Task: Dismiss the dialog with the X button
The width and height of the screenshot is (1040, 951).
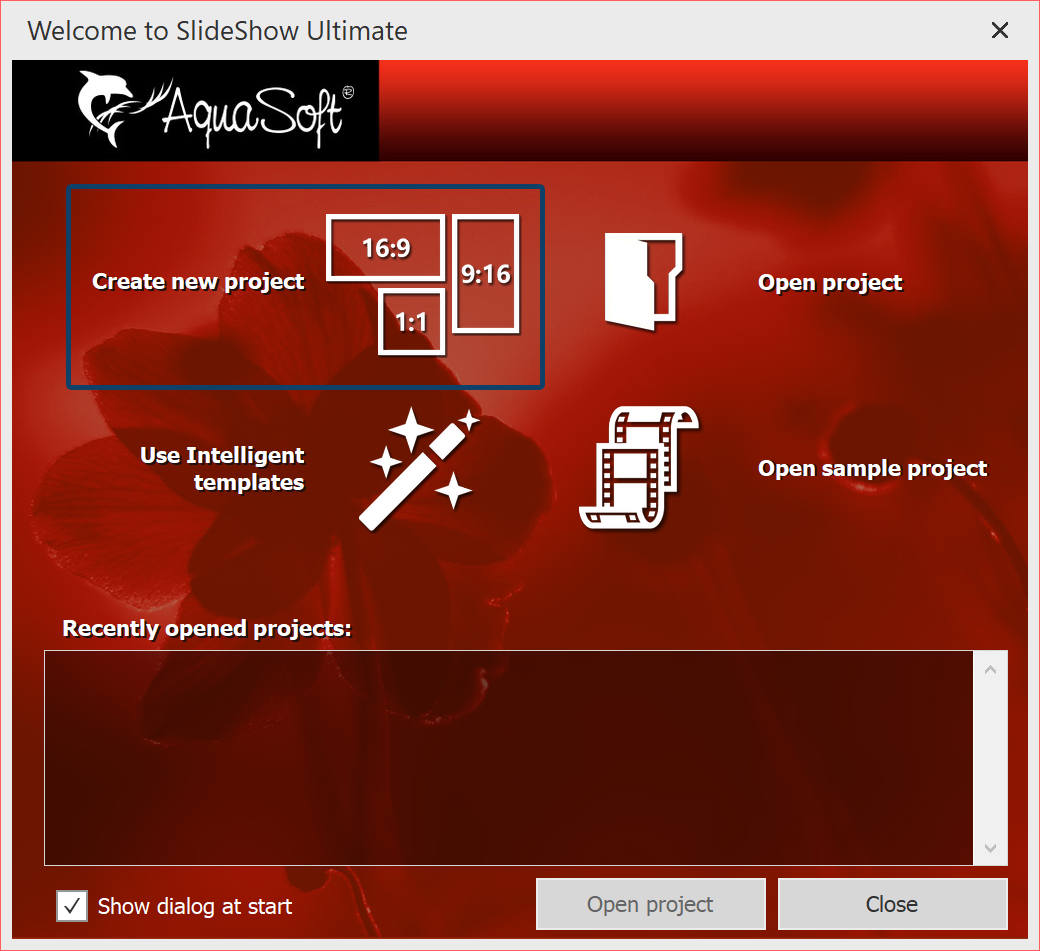Action: click(1000, 30)
